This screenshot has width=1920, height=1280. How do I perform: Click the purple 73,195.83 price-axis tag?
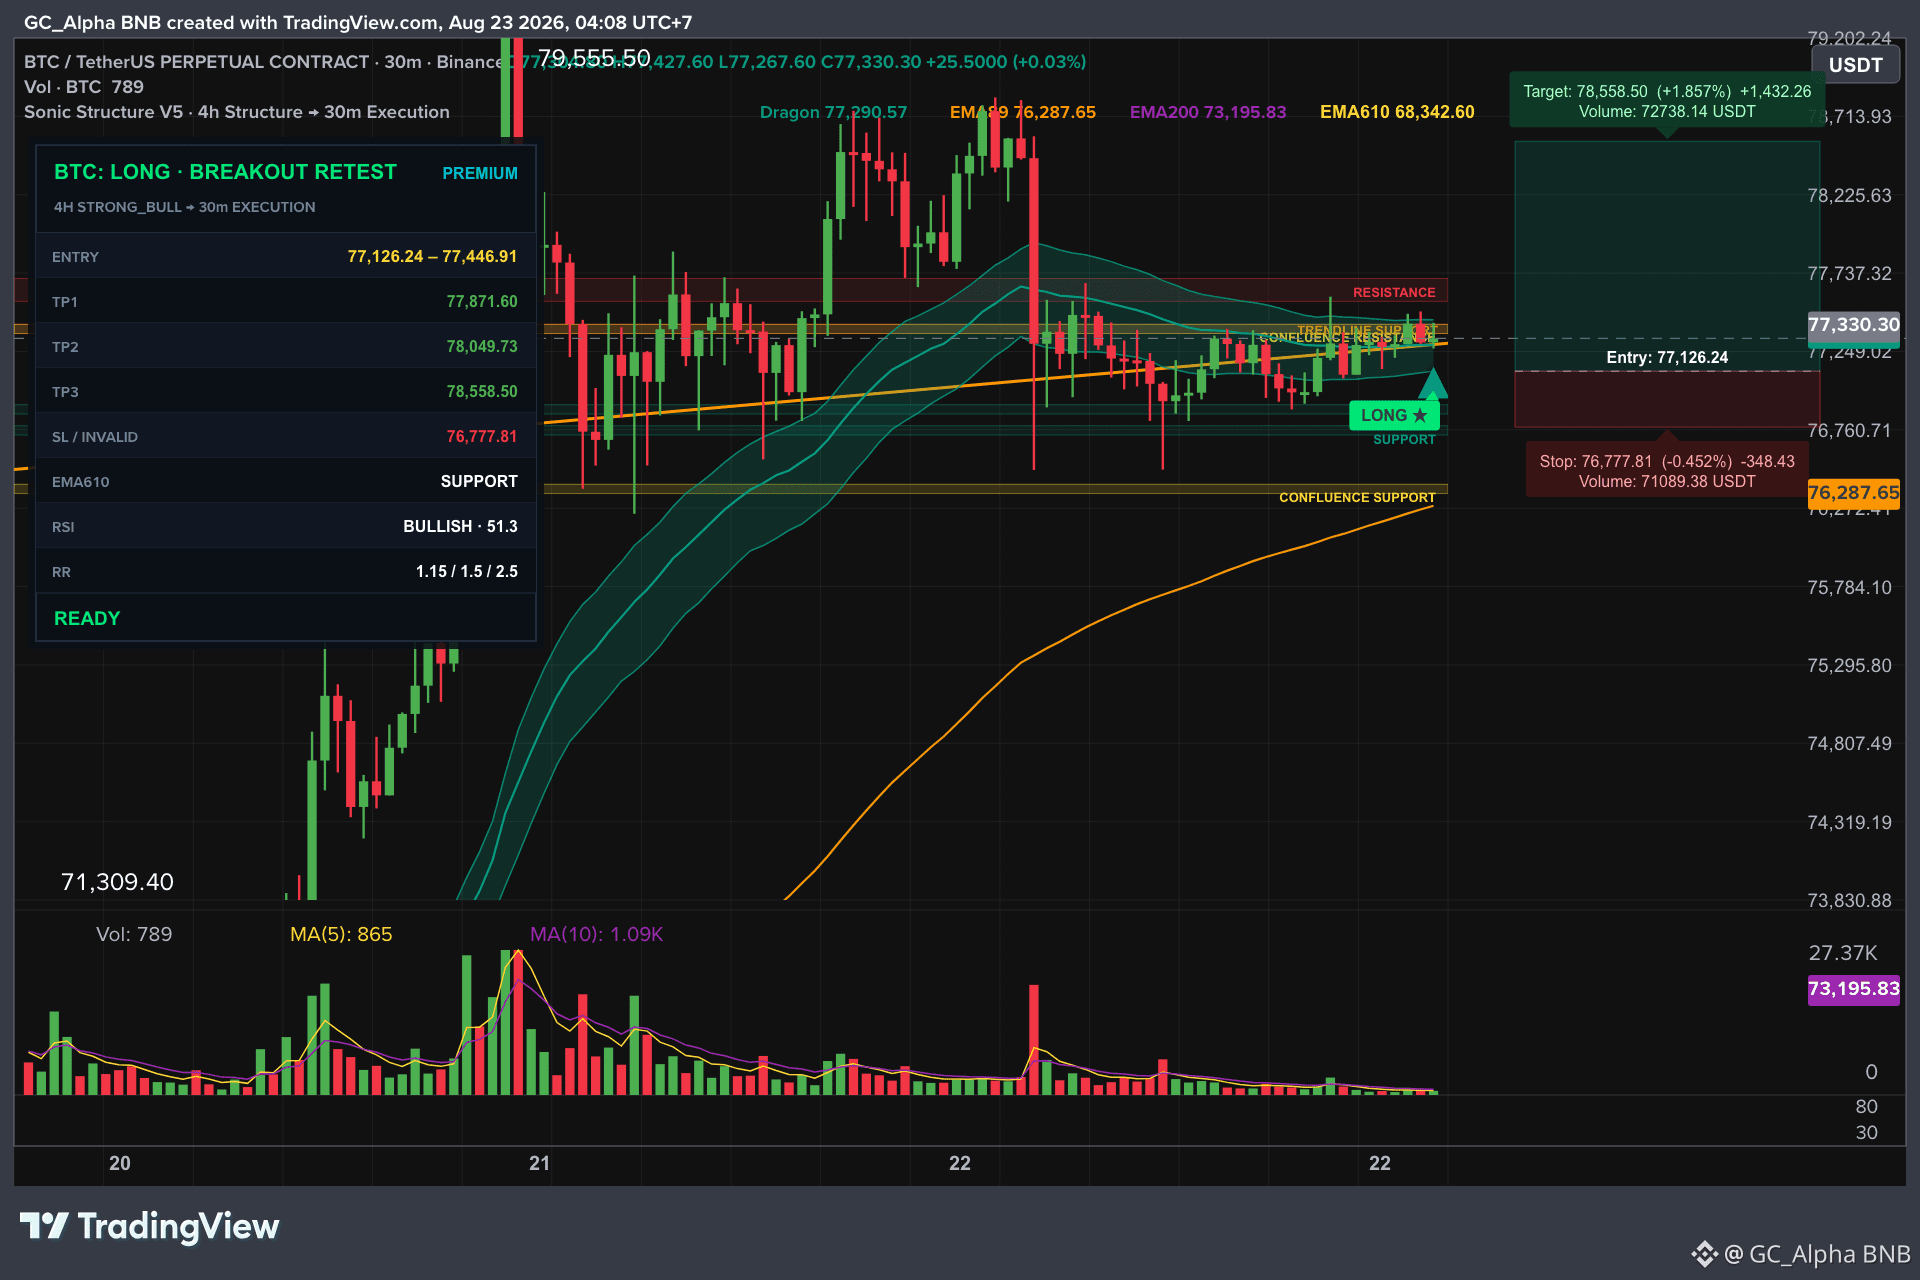point(1853,989)
